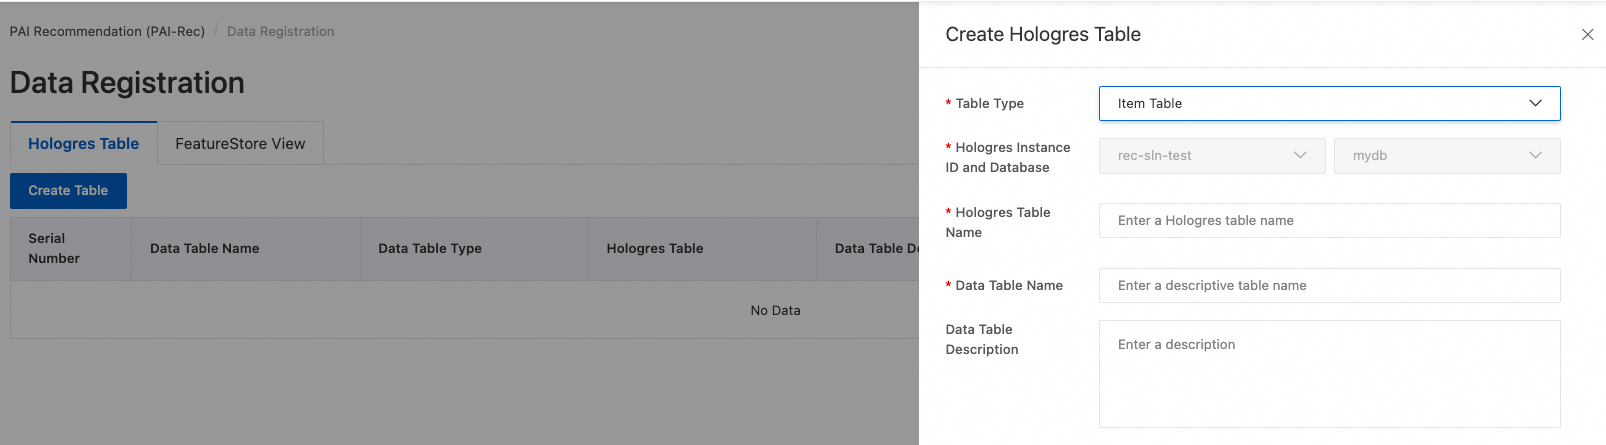
Task: Select the Serial Number column header
Action: 54,248
